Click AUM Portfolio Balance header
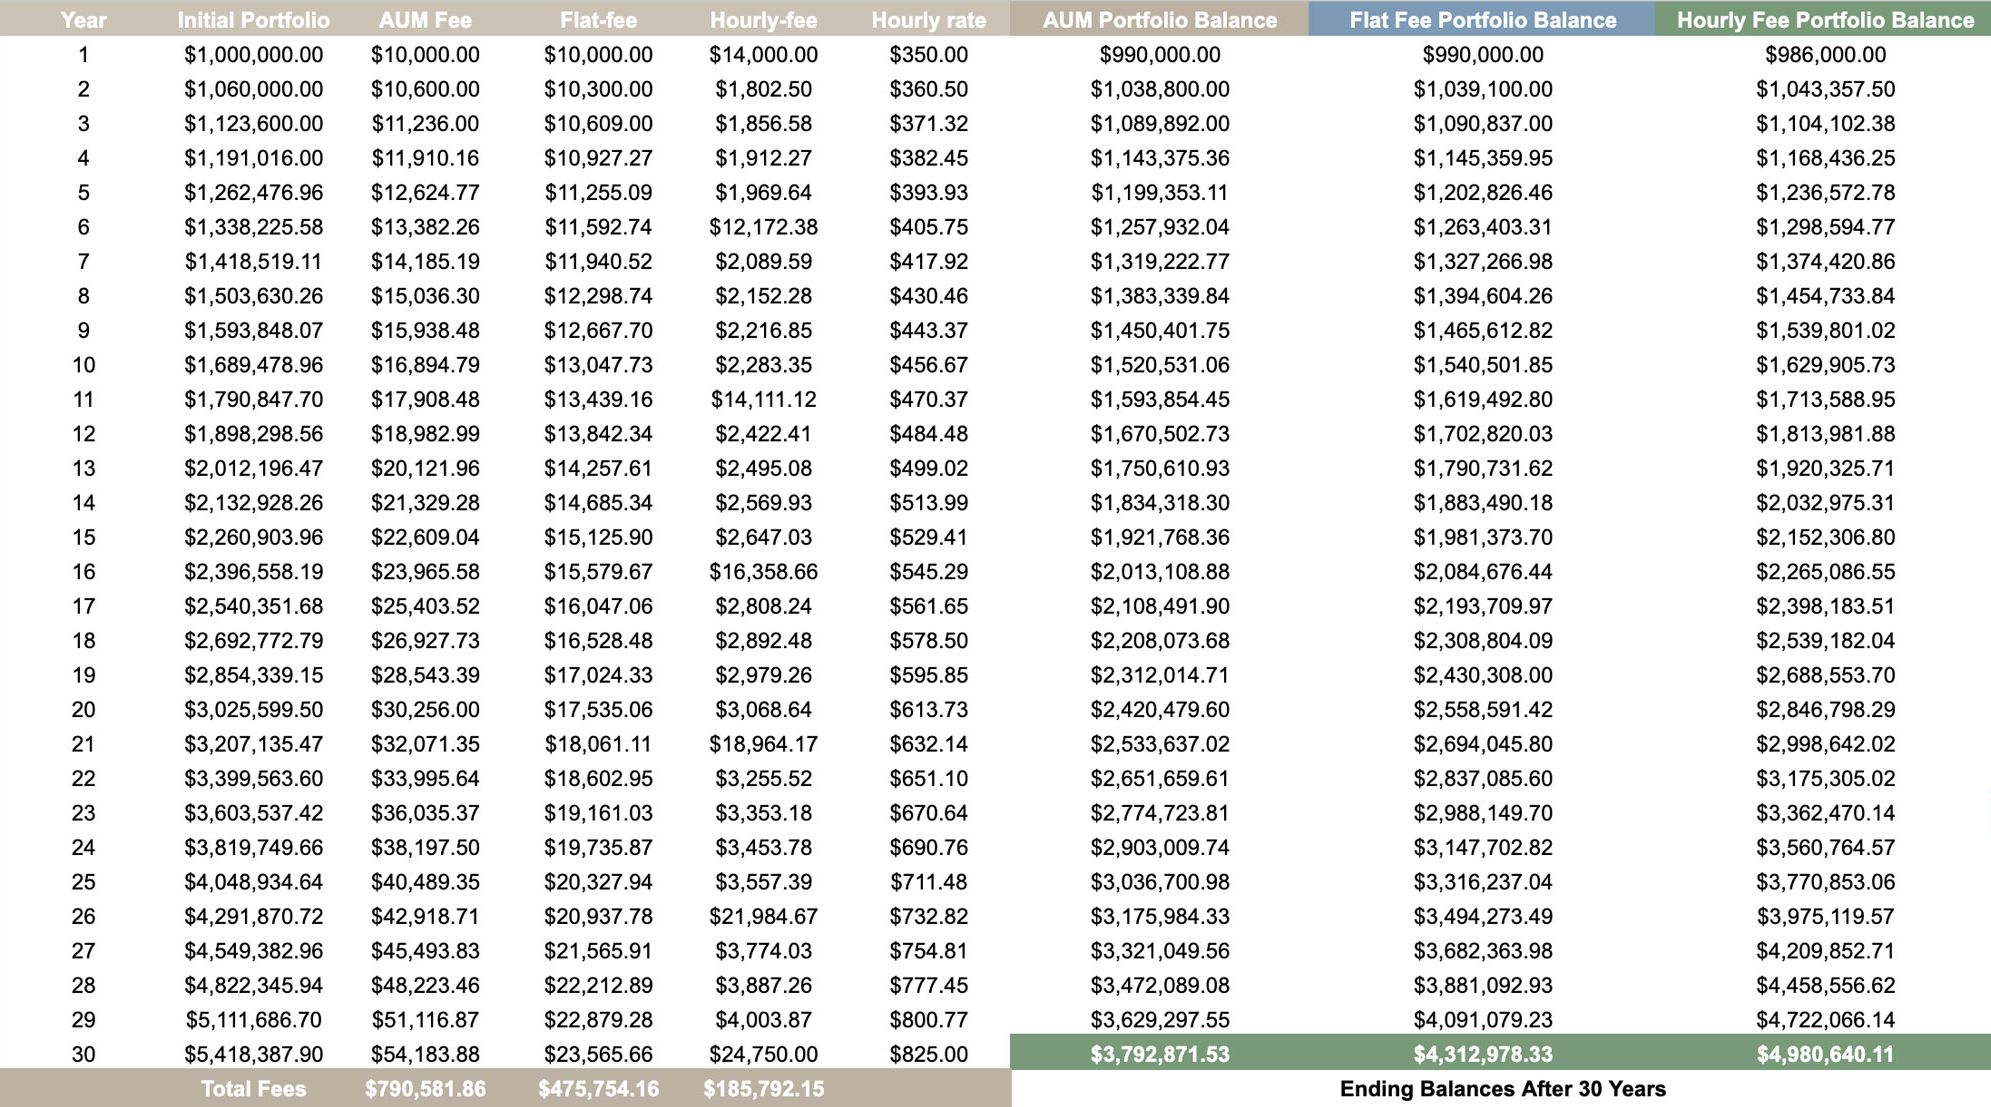Viewport: 1991px width, 1107px height. [1159, 20]
